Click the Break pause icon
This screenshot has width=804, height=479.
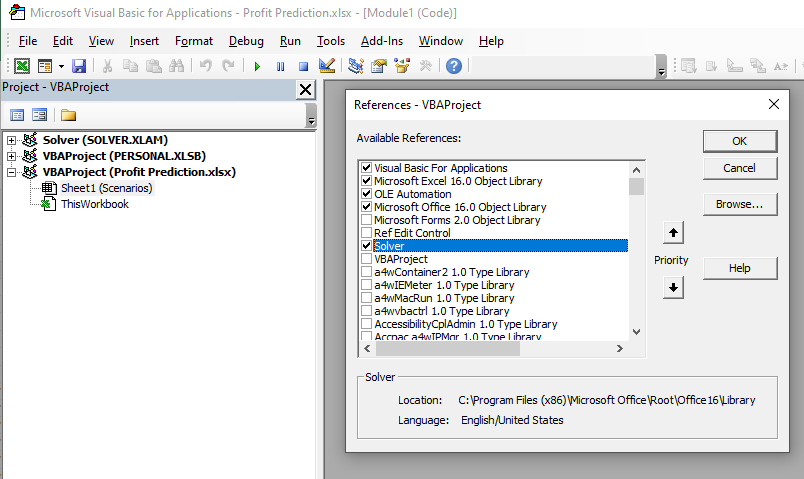point(280,66)
